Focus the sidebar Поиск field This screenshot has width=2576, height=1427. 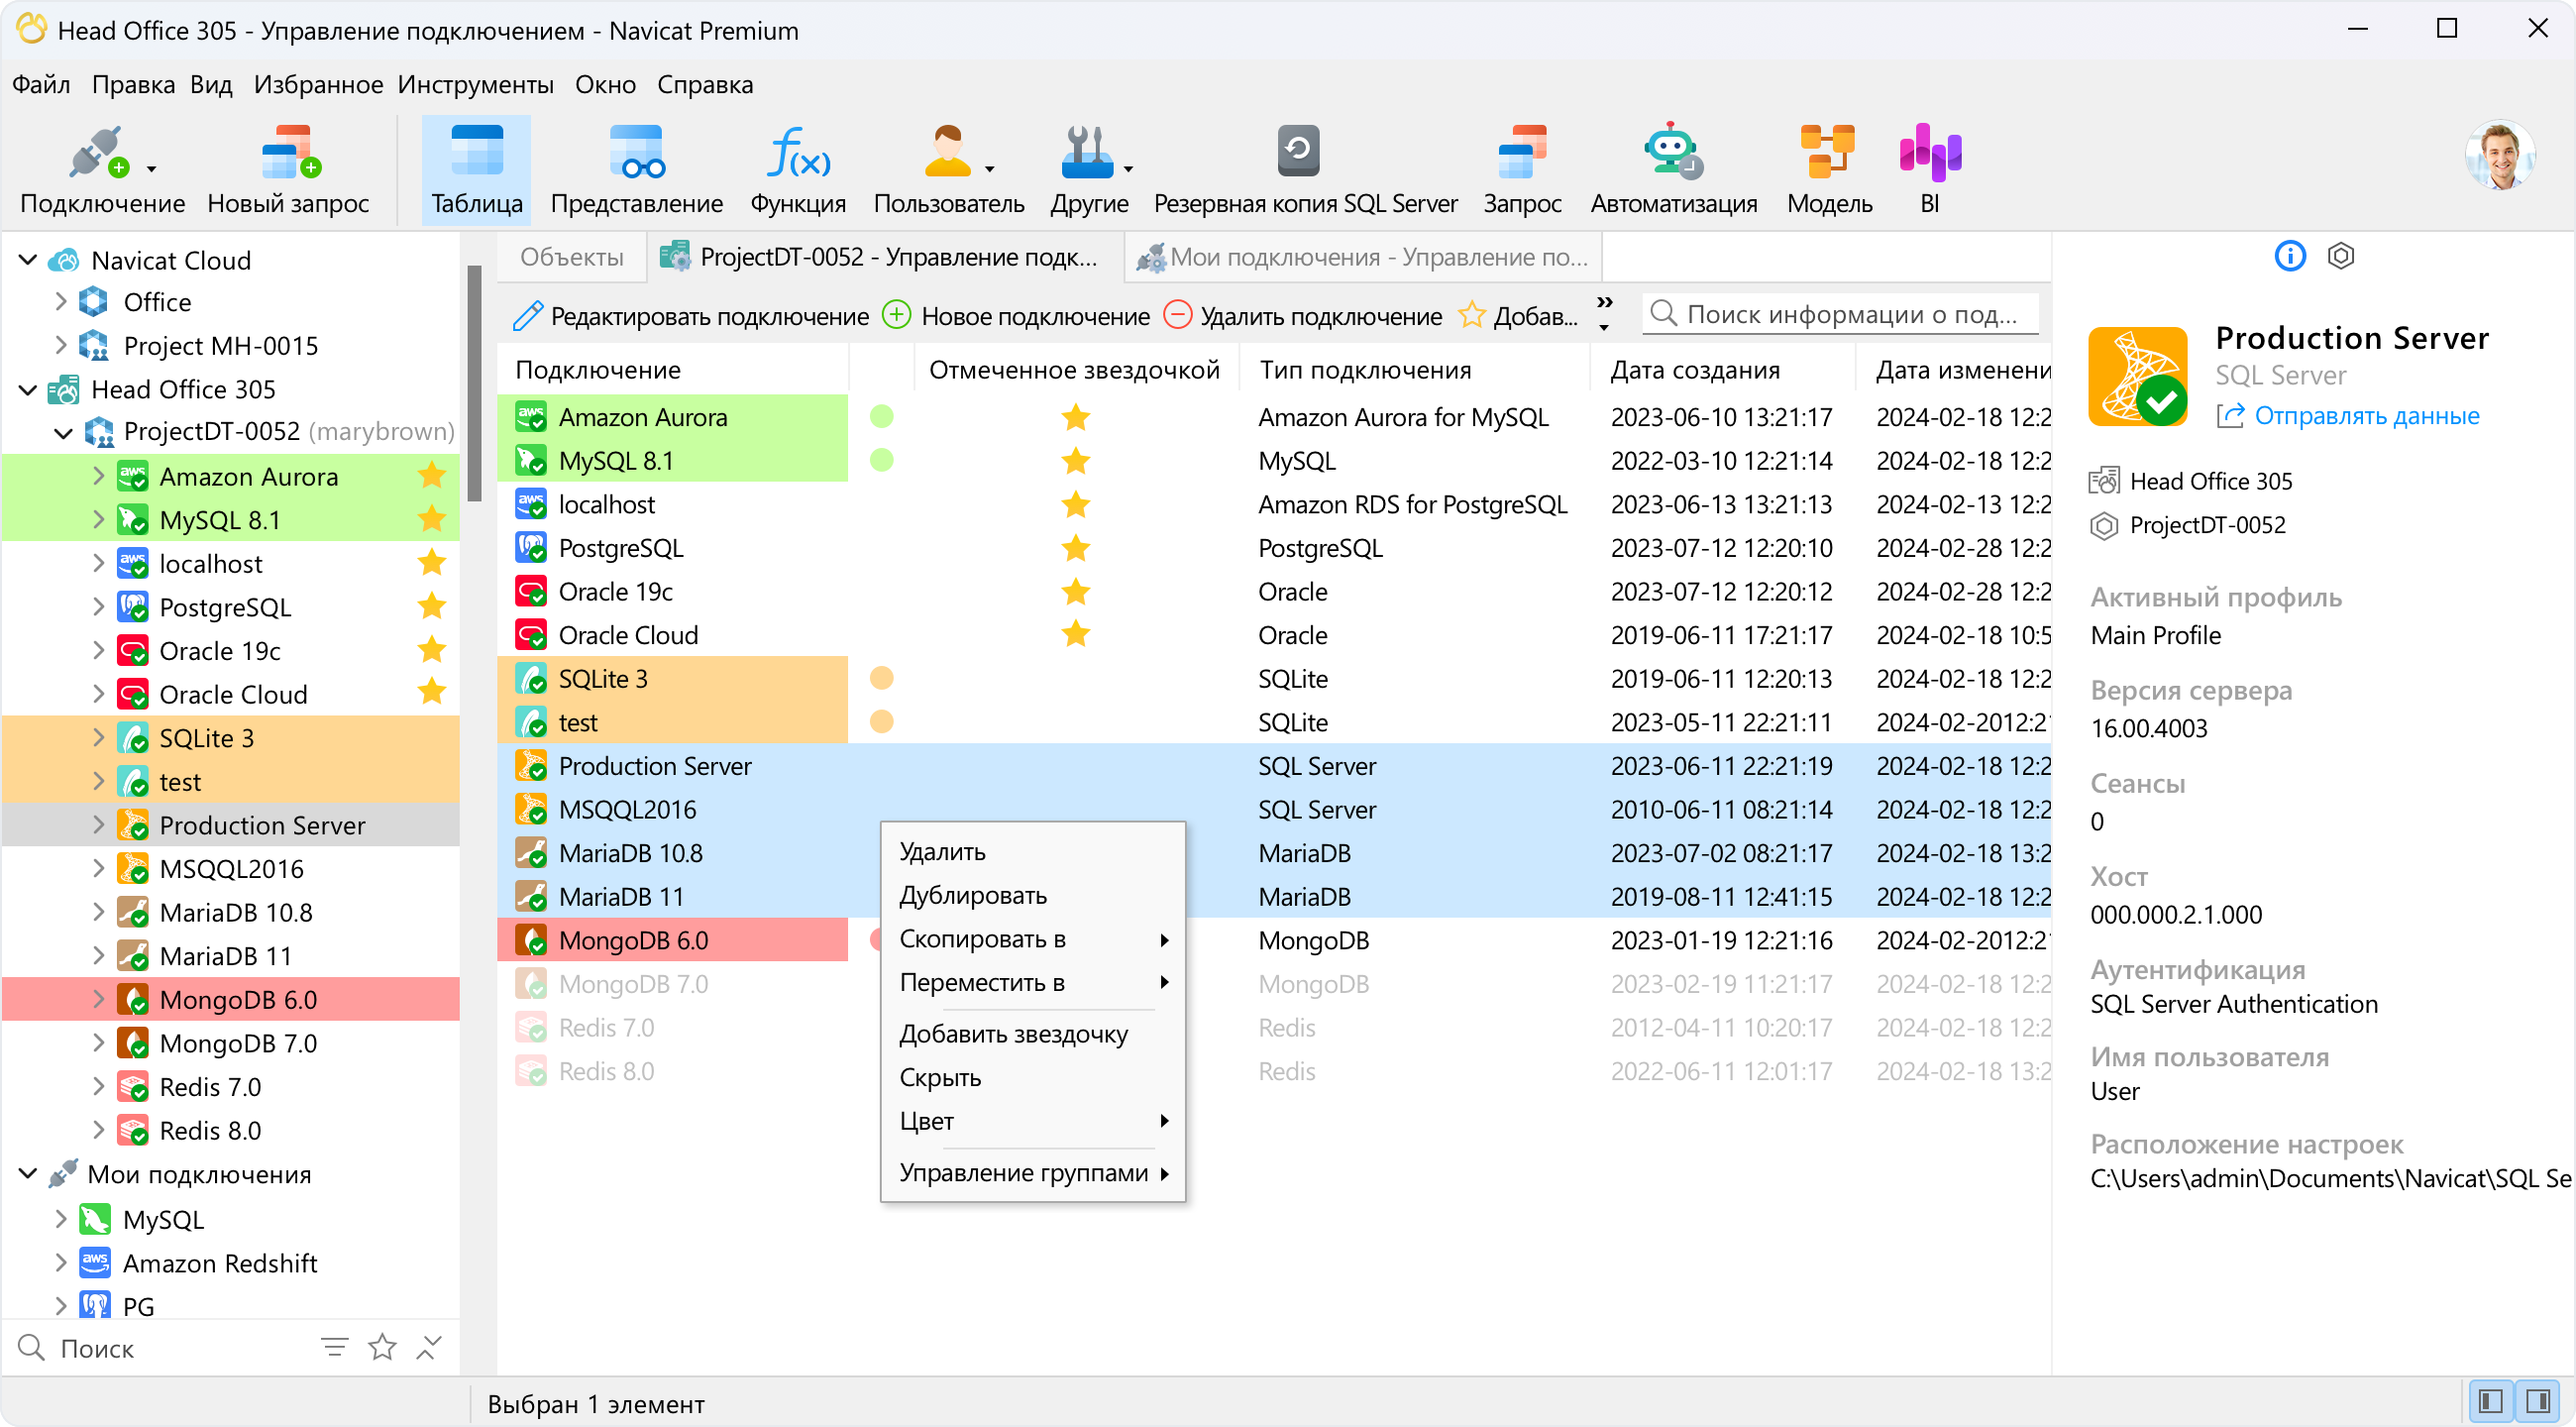pos(160,1348)
